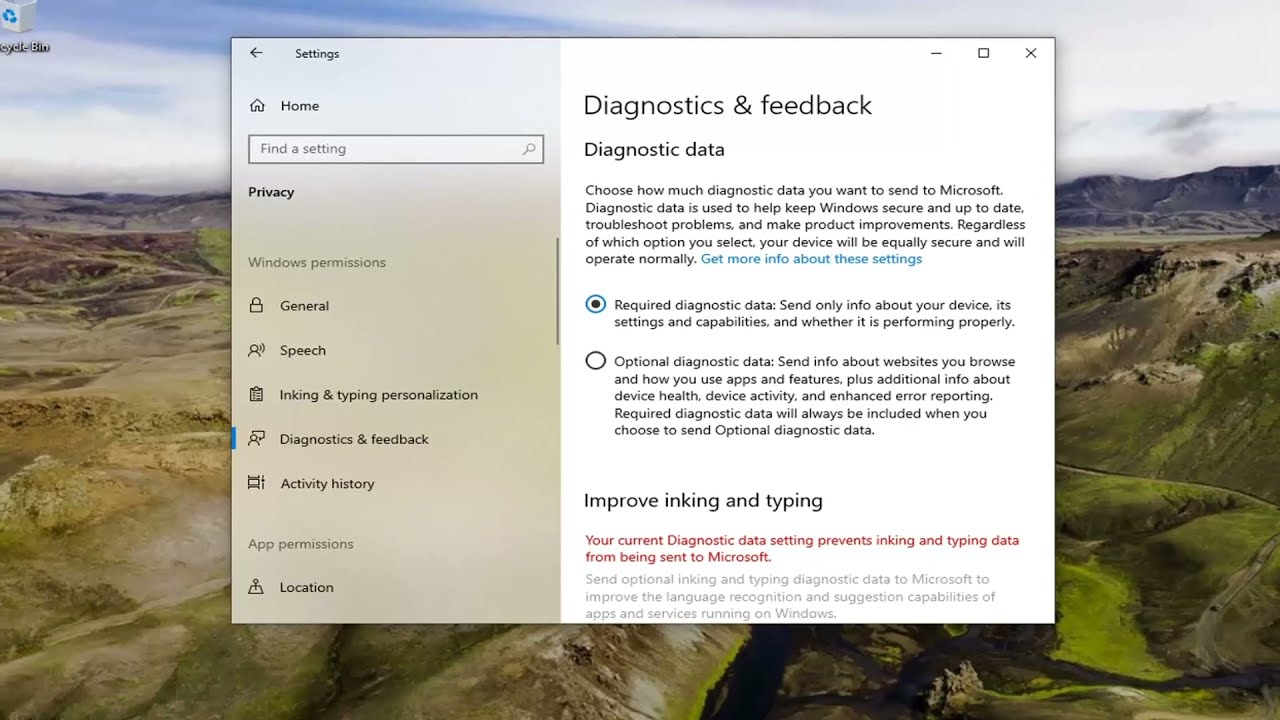This screenshot has width=1280, height=720.
Task: Open the Recycle Bin on the desktop
Action: tap(20, 28)
